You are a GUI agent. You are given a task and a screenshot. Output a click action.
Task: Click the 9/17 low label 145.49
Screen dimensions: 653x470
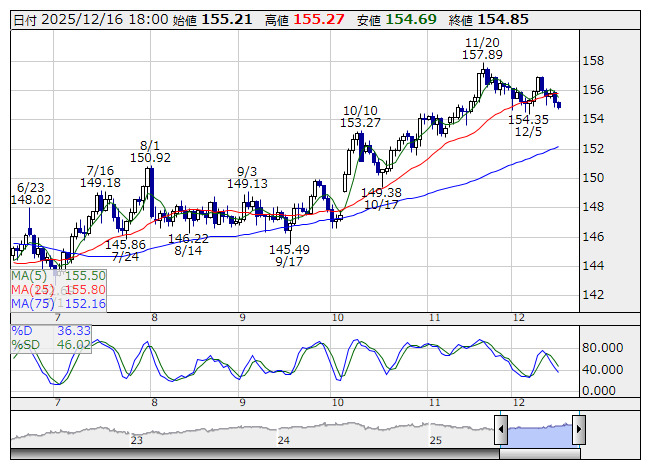(x=289, y=249)
